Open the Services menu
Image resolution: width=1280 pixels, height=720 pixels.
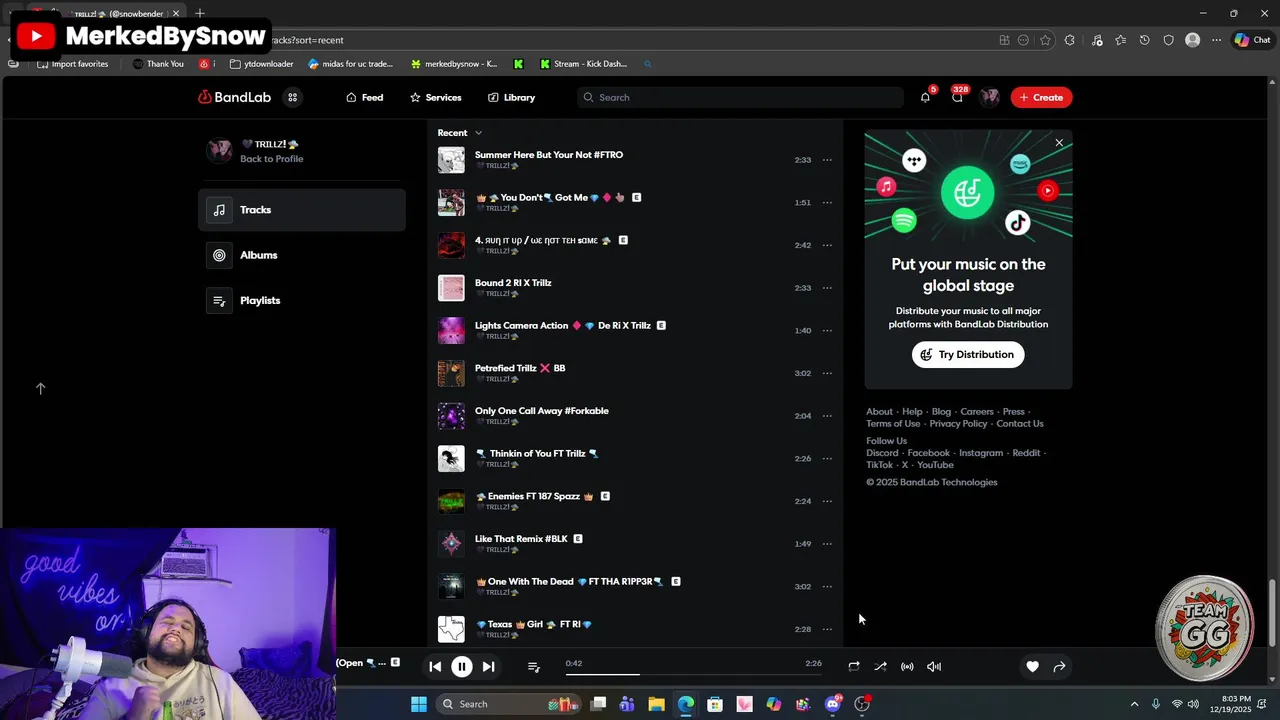(435, 97)
